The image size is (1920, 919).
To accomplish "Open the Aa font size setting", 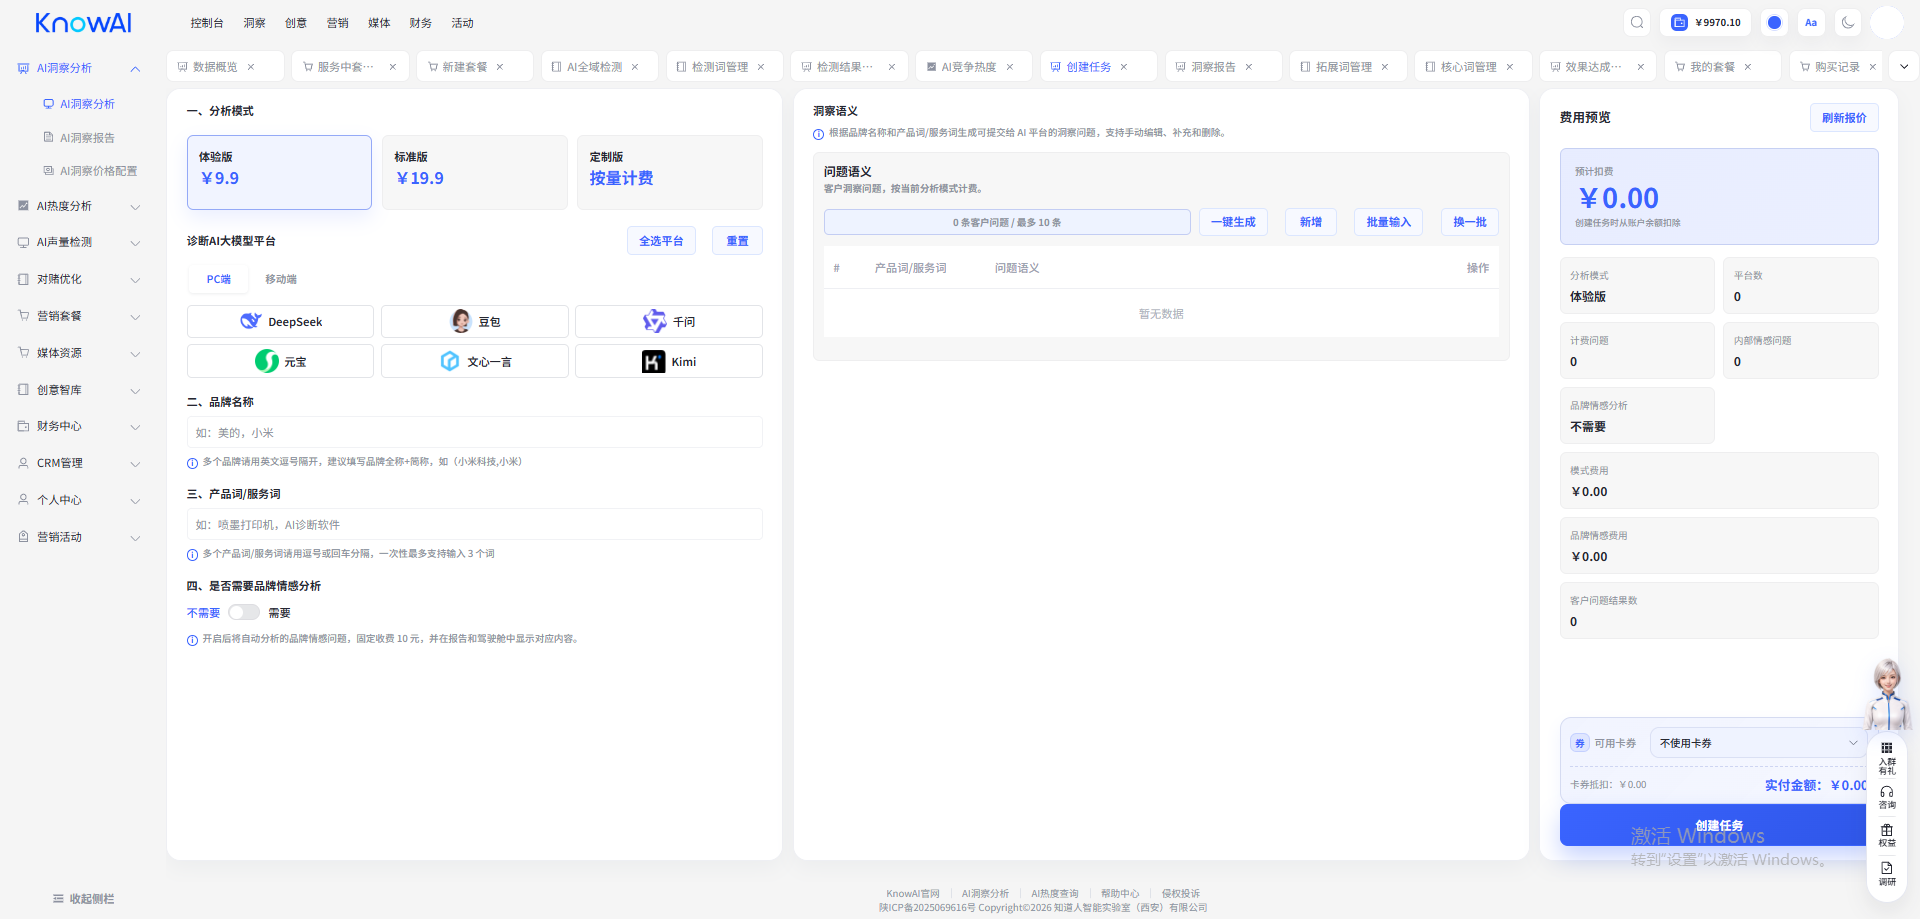I will coord(1811,22).
